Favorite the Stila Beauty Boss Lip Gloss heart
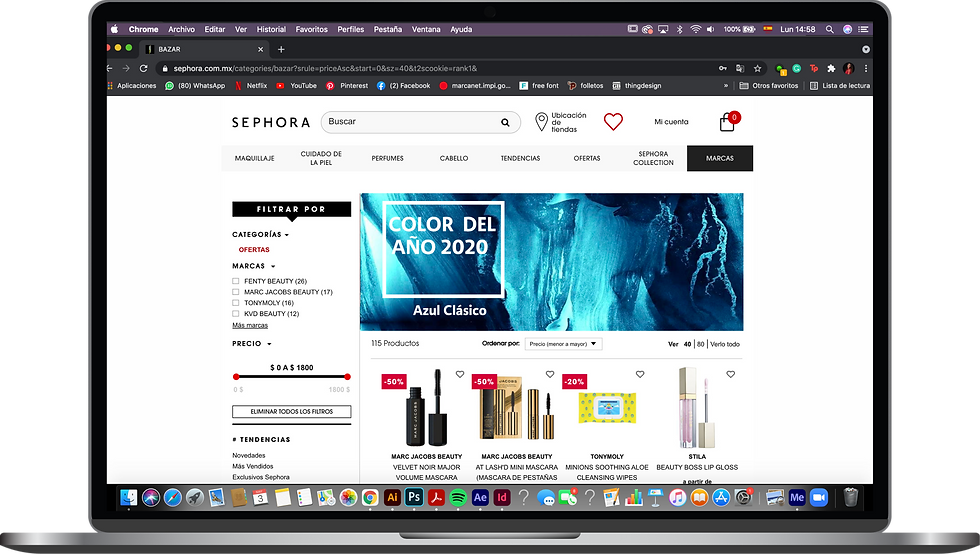980x554 pixels. [731, 375]
